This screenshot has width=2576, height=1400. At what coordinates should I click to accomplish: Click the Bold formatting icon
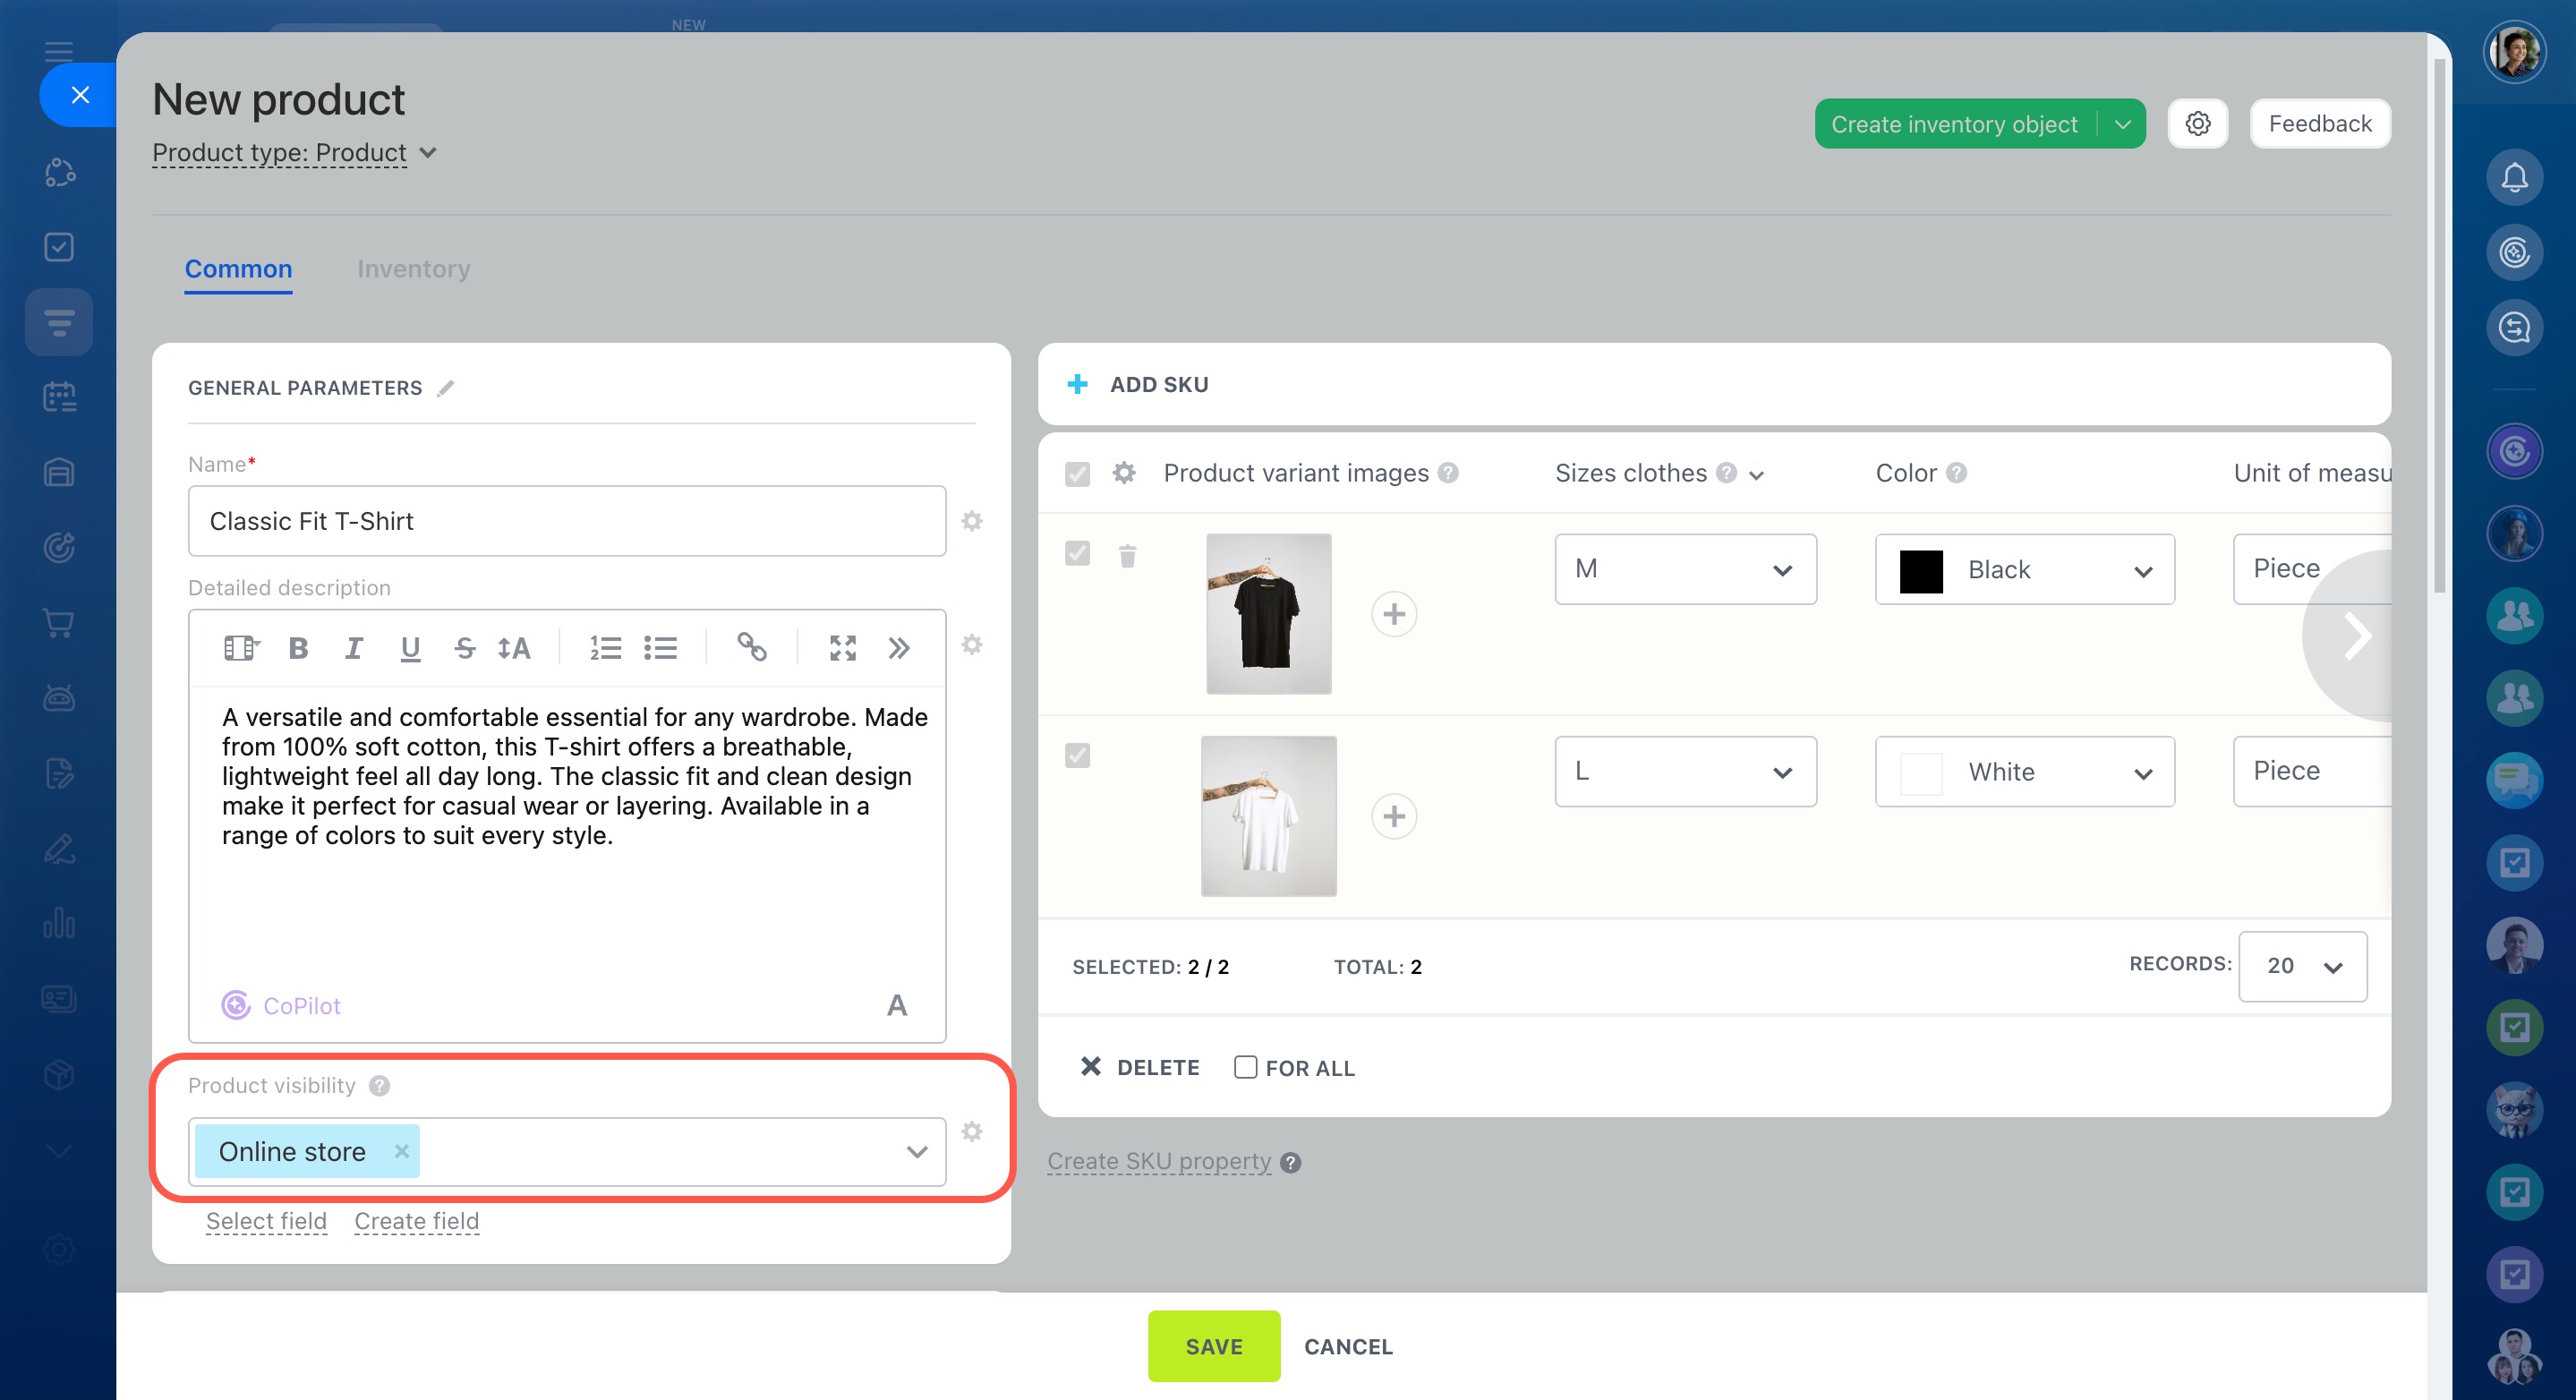(x=298, y=648)
